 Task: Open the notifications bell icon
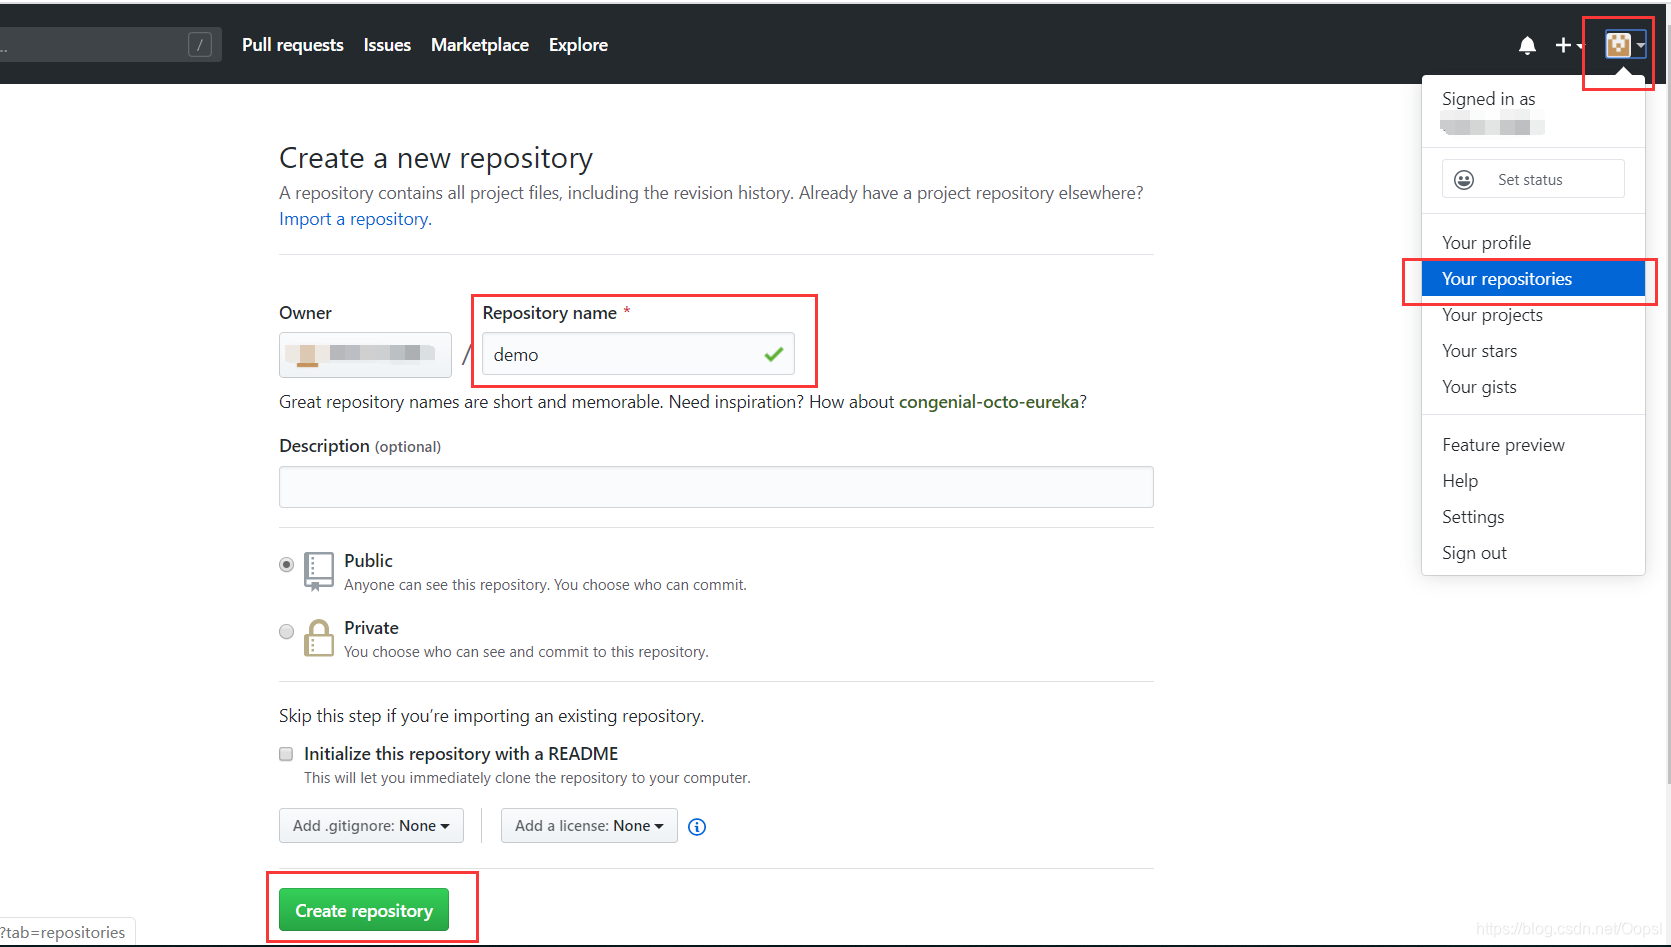pos(1527,45)
